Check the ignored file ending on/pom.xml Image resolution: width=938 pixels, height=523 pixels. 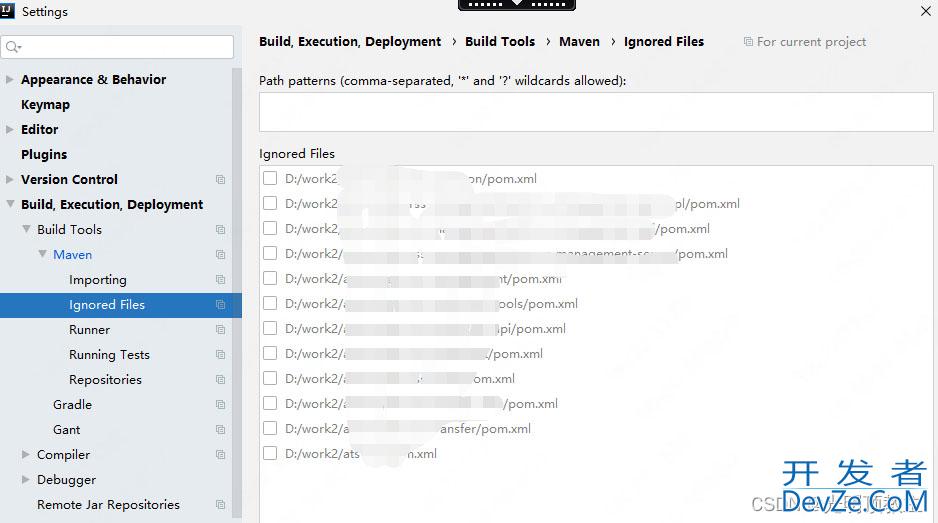(x=270, y=178)
